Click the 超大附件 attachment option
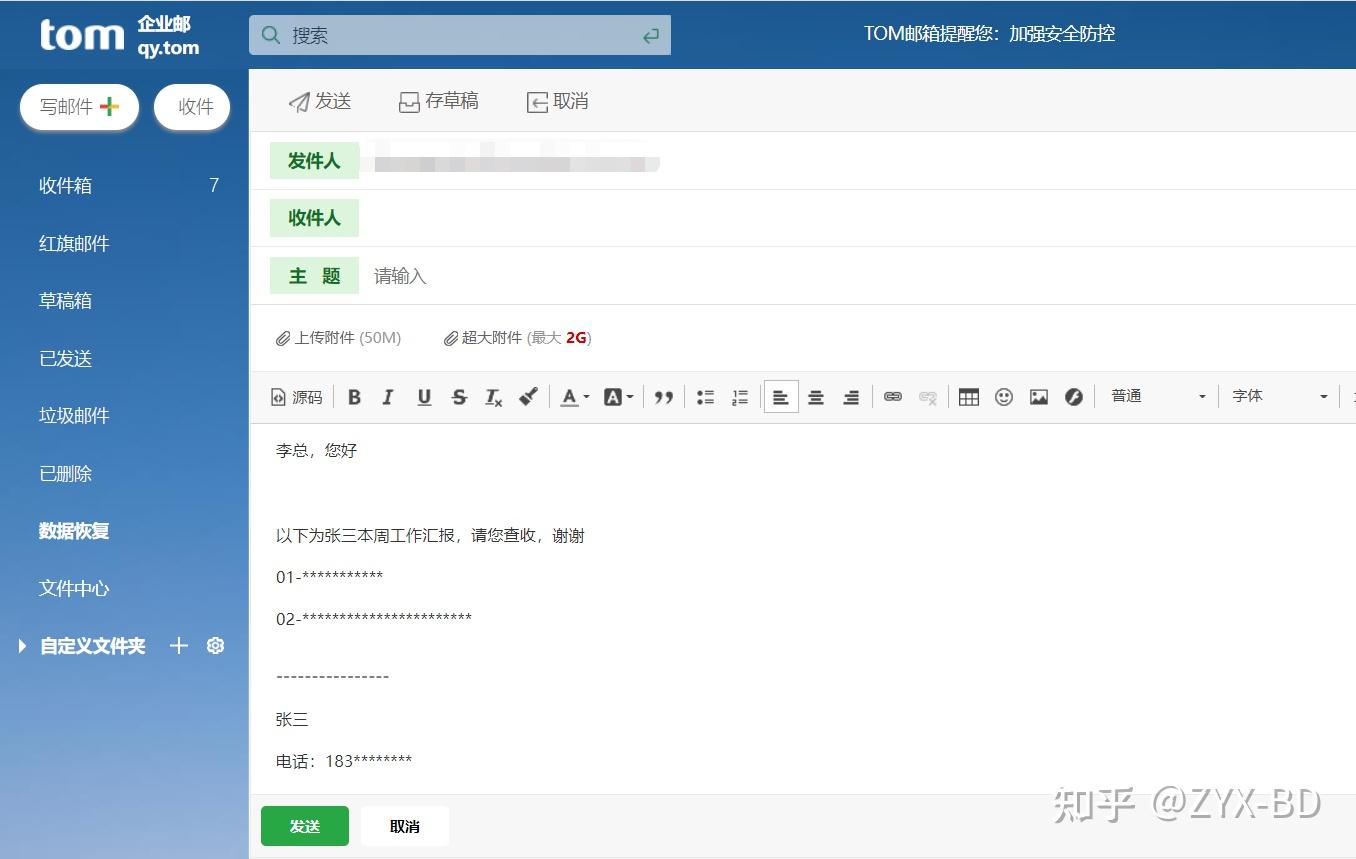Viewport: 1356px width, 859px height. (516, 338)
